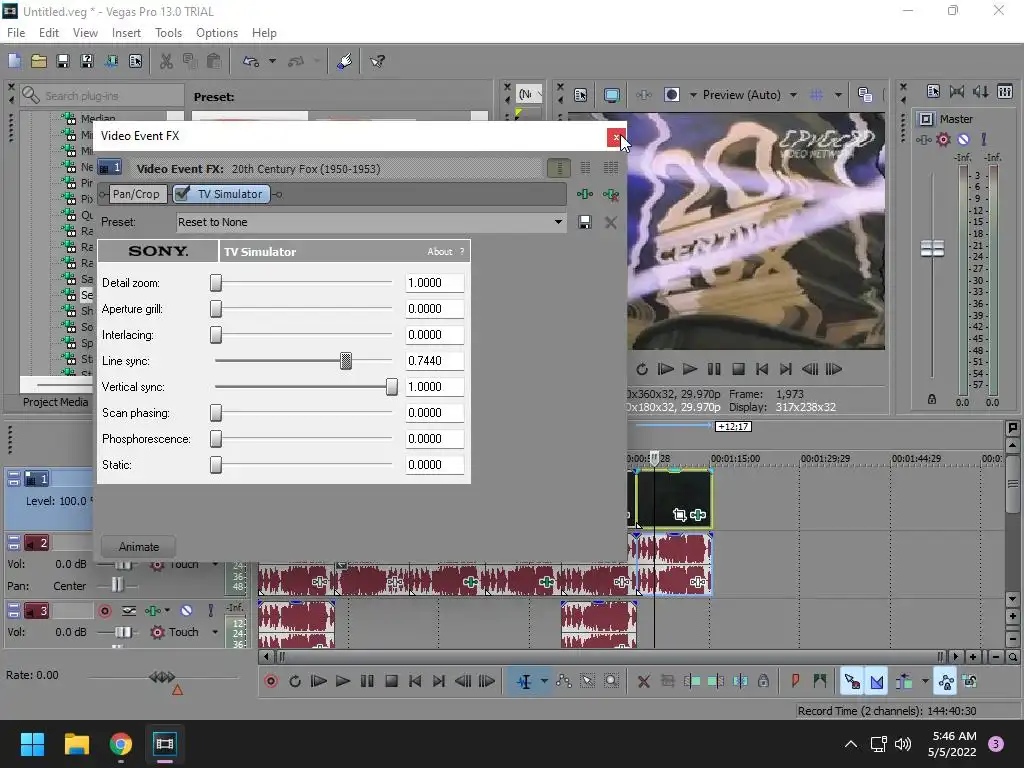
Task: Click the Cut scissors icon in toolbar
Action: (x=167, y=61)
